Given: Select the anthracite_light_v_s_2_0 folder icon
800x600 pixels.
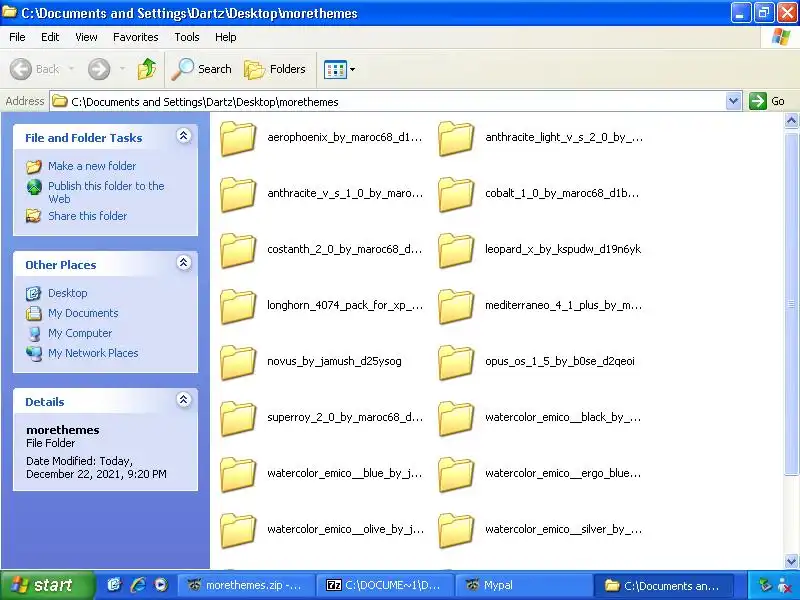Looking at the screenshot, I should click(456, 138).
